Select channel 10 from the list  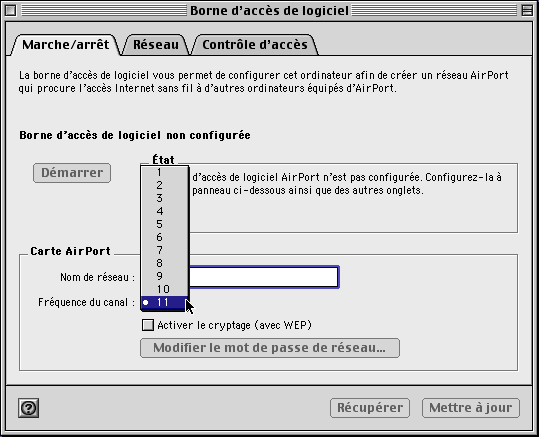[x=165, y=289]
